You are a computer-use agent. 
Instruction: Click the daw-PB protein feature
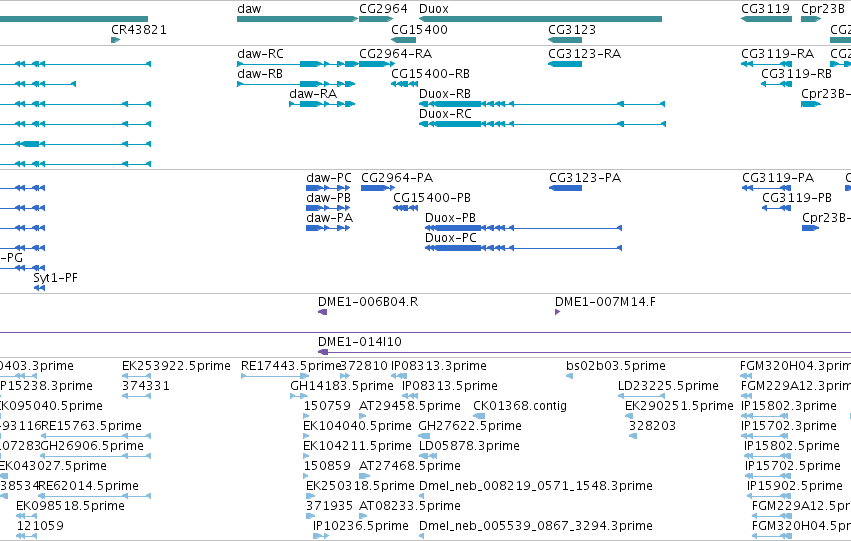pyautogui.click(x=328, y=208)
